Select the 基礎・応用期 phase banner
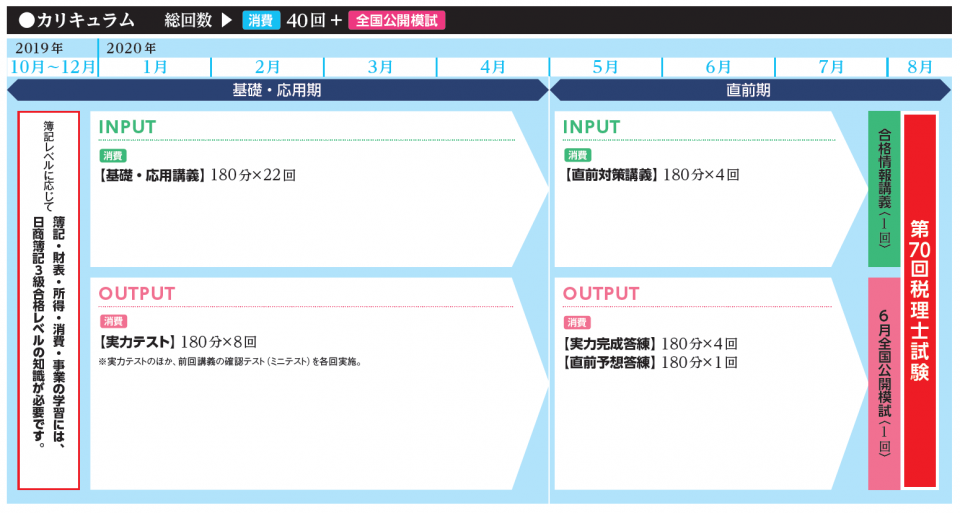The width and height of the screenshot is (960, 513). (x=277, y=90)
